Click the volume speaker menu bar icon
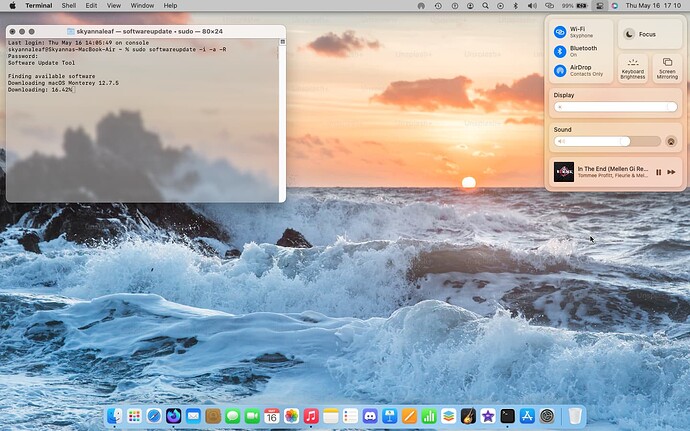 (x=532, y=6)
